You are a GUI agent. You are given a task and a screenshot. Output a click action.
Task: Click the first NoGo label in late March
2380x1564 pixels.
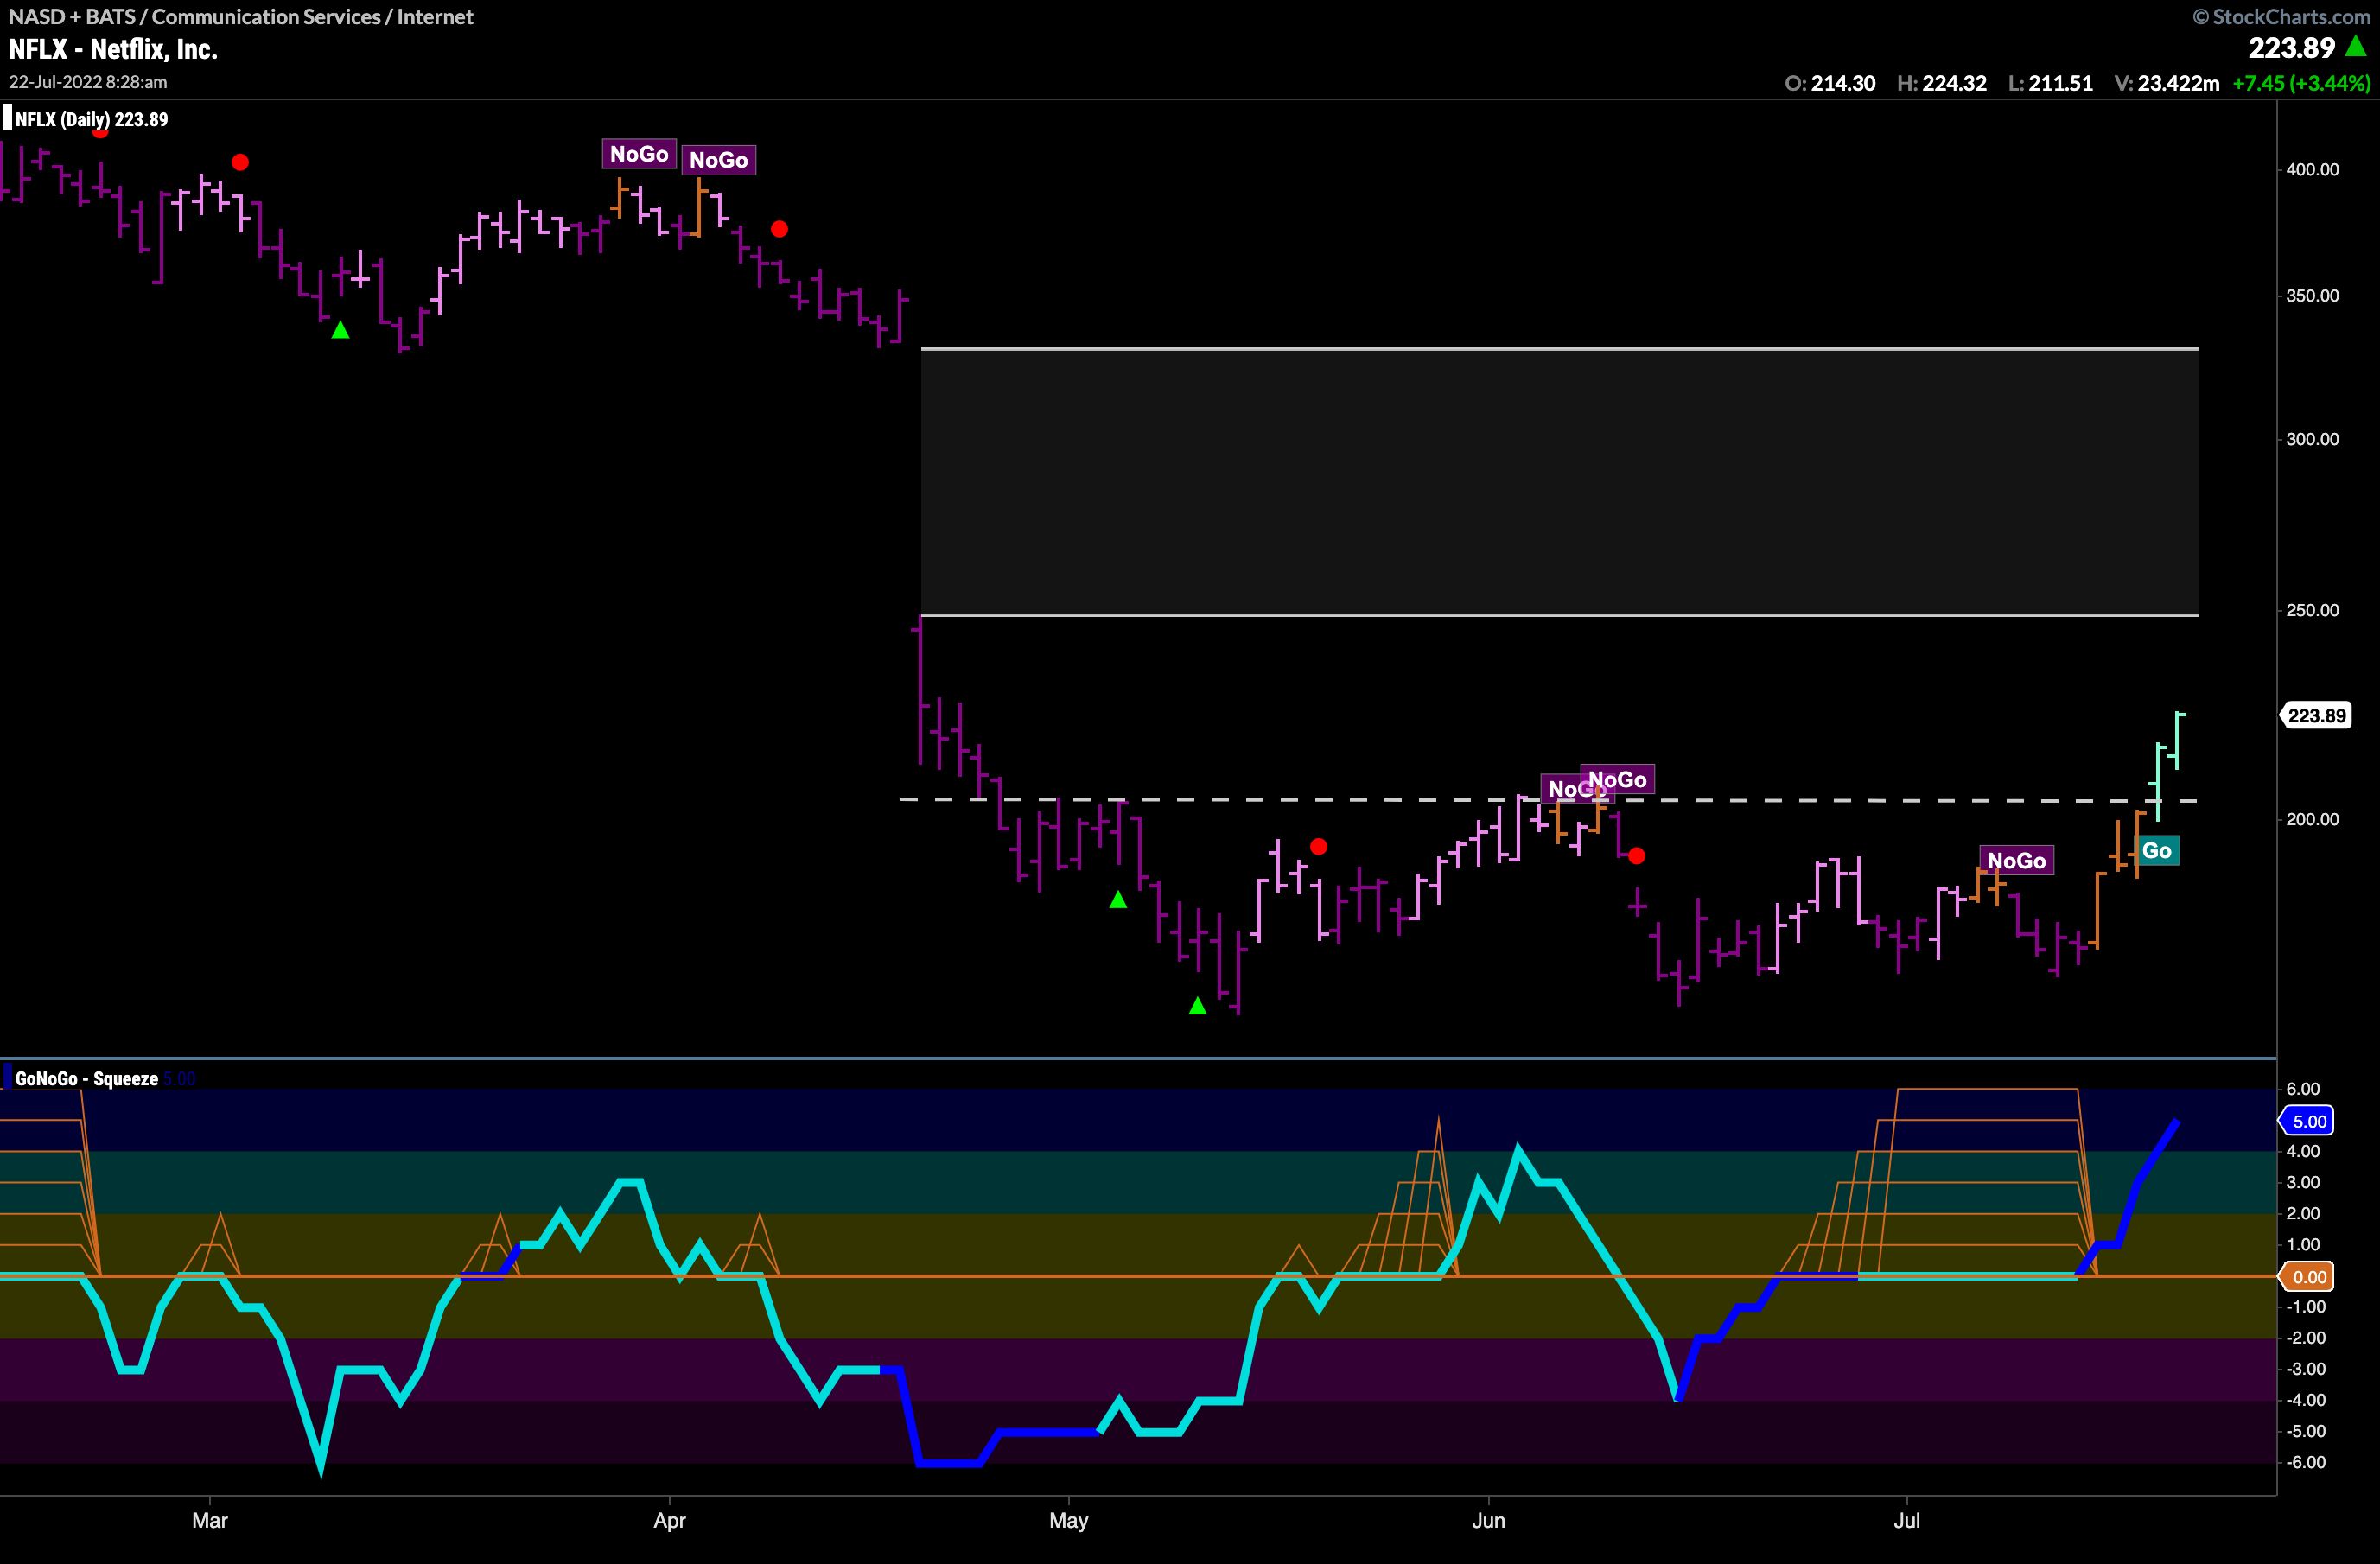[x=639, y=154]
